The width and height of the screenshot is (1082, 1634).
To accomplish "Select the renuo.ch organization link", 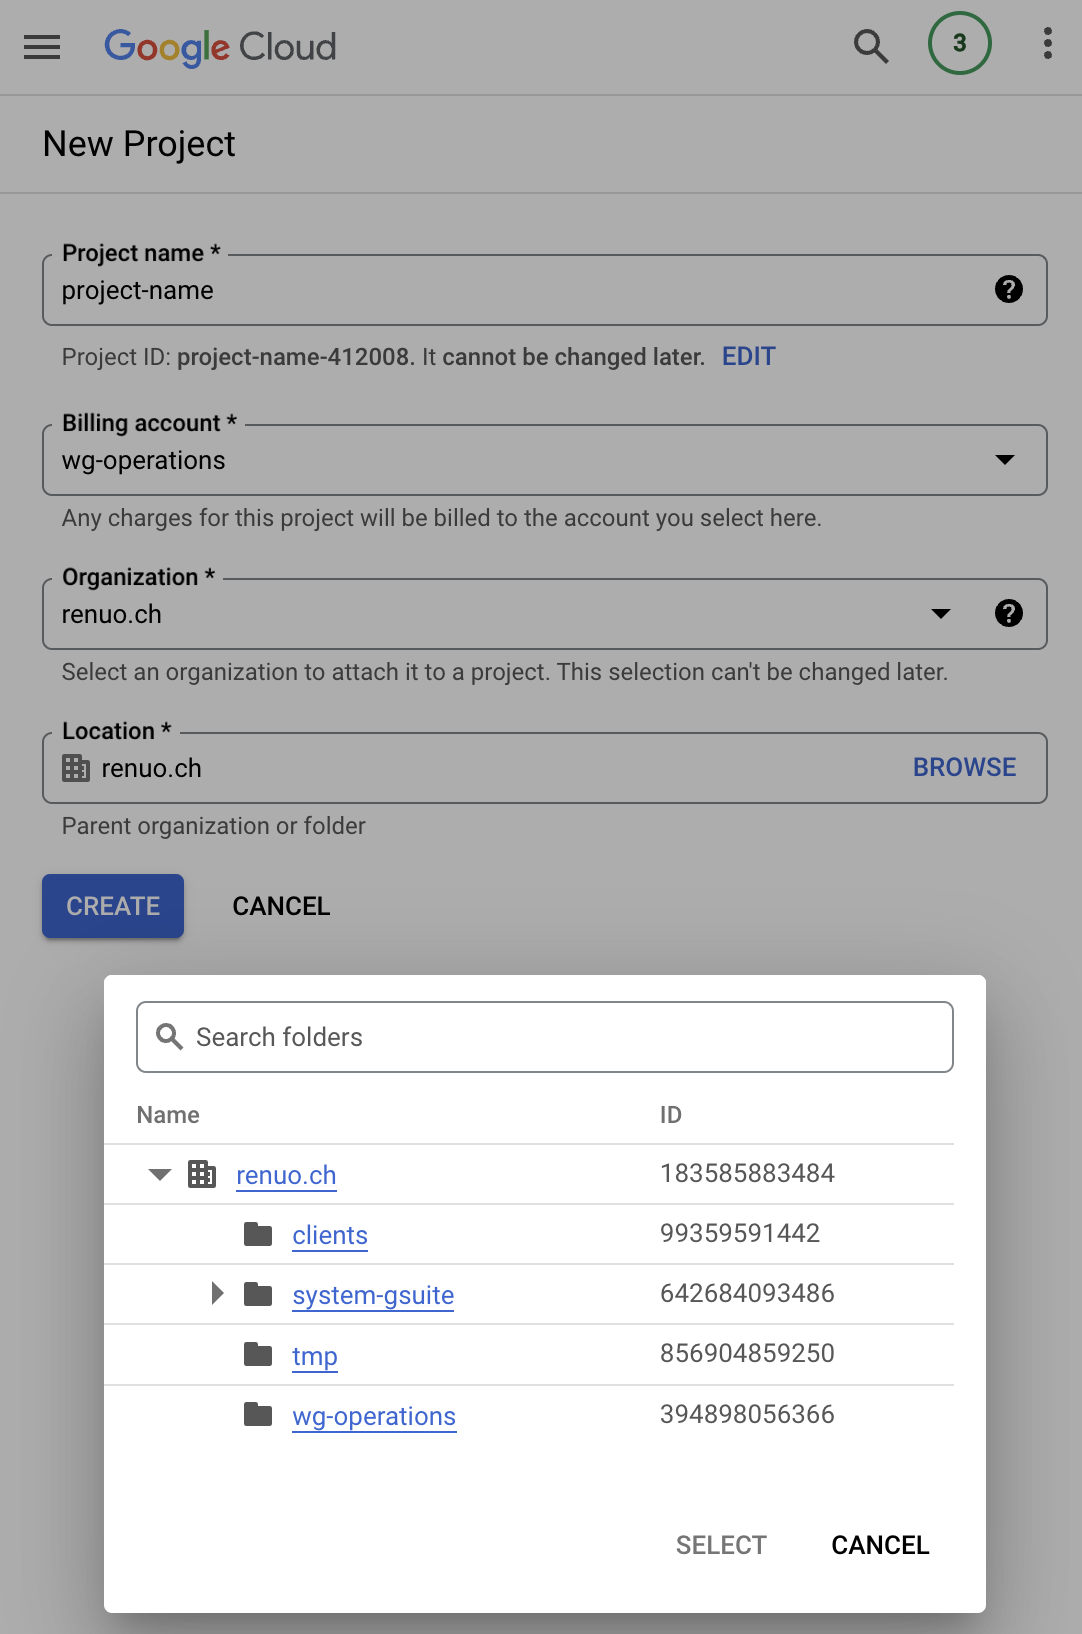I will point(286,1175).
